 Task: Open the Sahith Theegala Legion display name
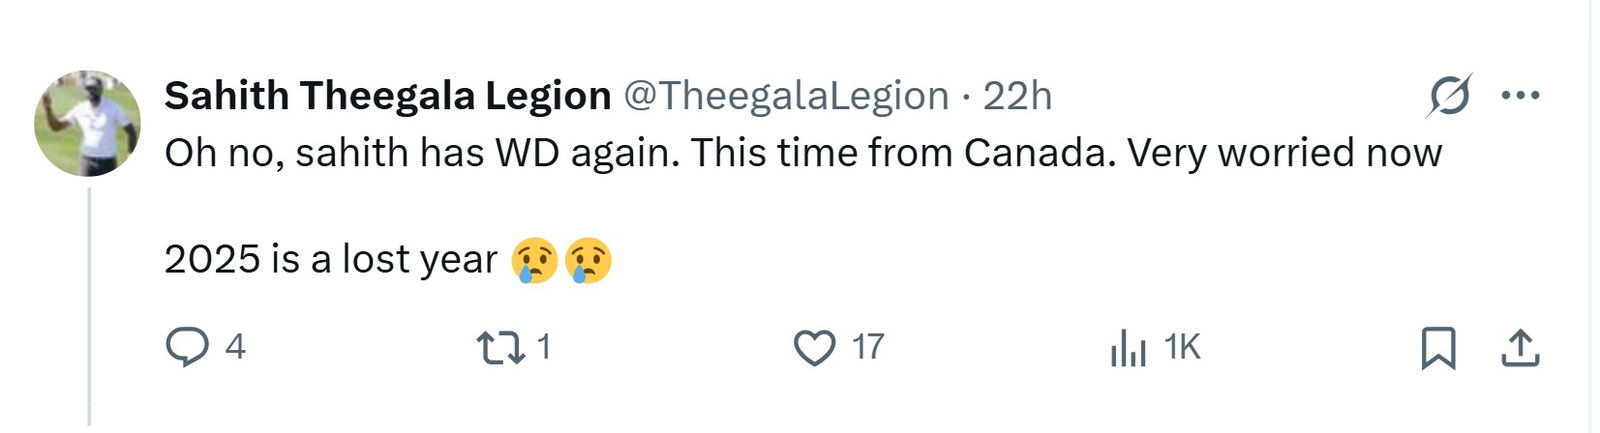tap(387, 96)
